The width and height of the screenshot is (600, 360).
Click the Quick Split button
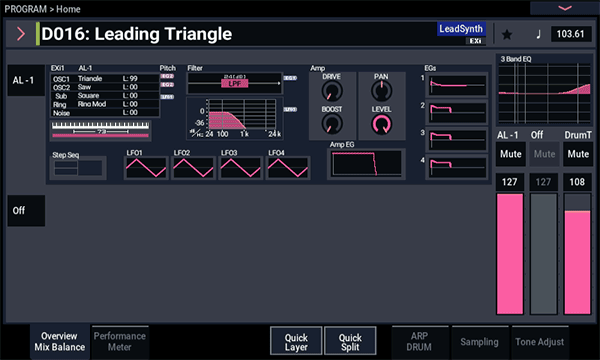350,341
